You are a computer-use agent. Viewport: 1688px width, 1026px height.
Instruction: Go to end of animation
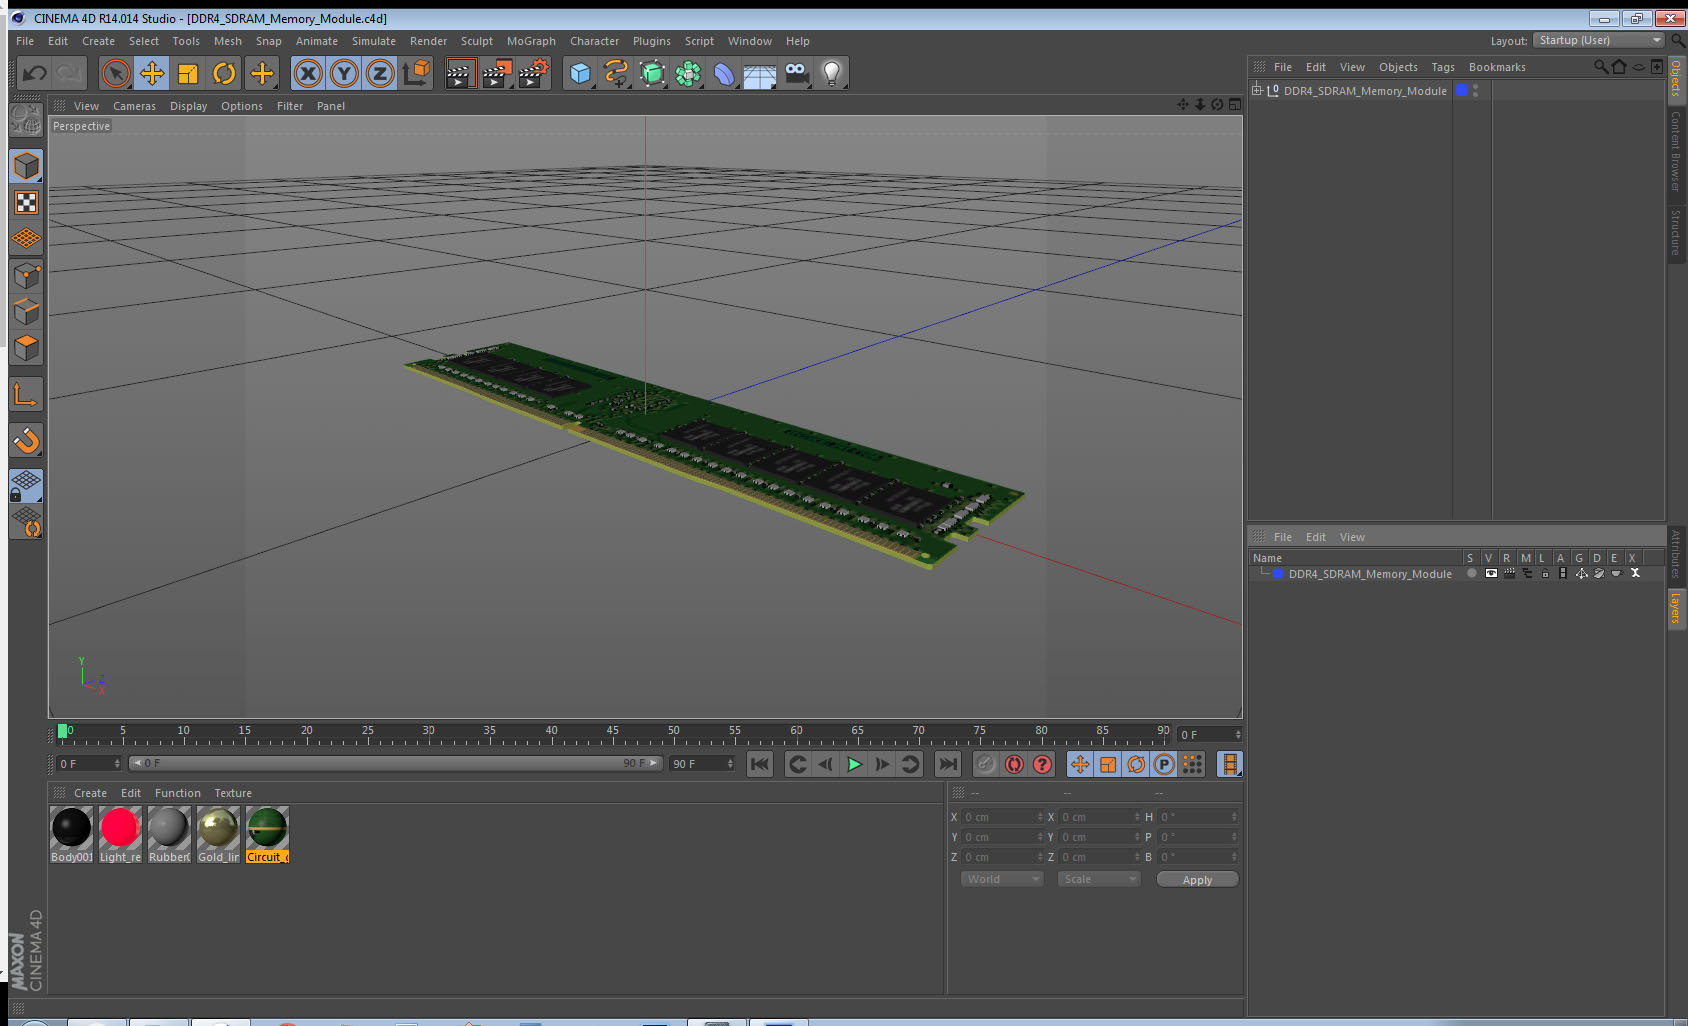tap(947, 764)
